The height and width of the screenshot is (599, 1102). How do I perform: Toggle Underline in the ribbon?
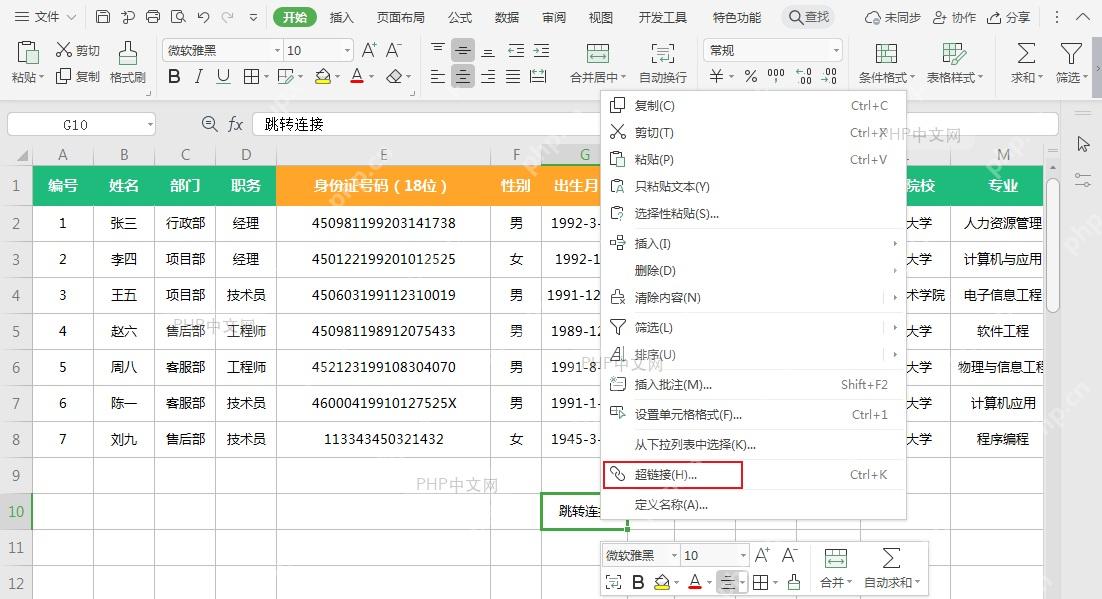click(223, 77)
